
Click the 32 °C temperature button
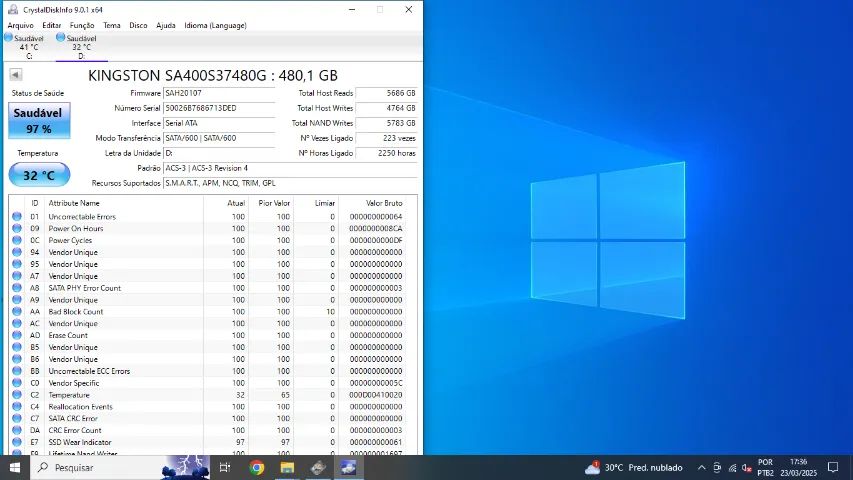[x=39, y=175]
